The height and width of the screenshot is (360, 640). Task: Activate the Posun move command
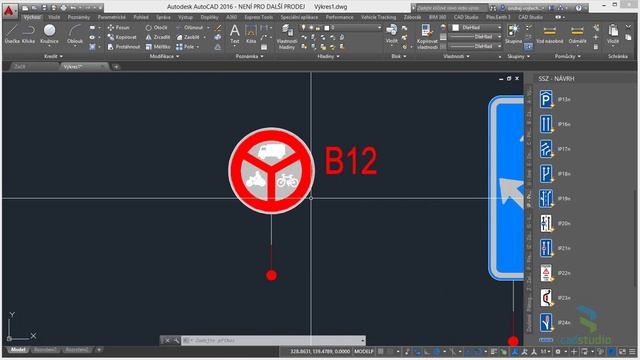tap(118, 28)
